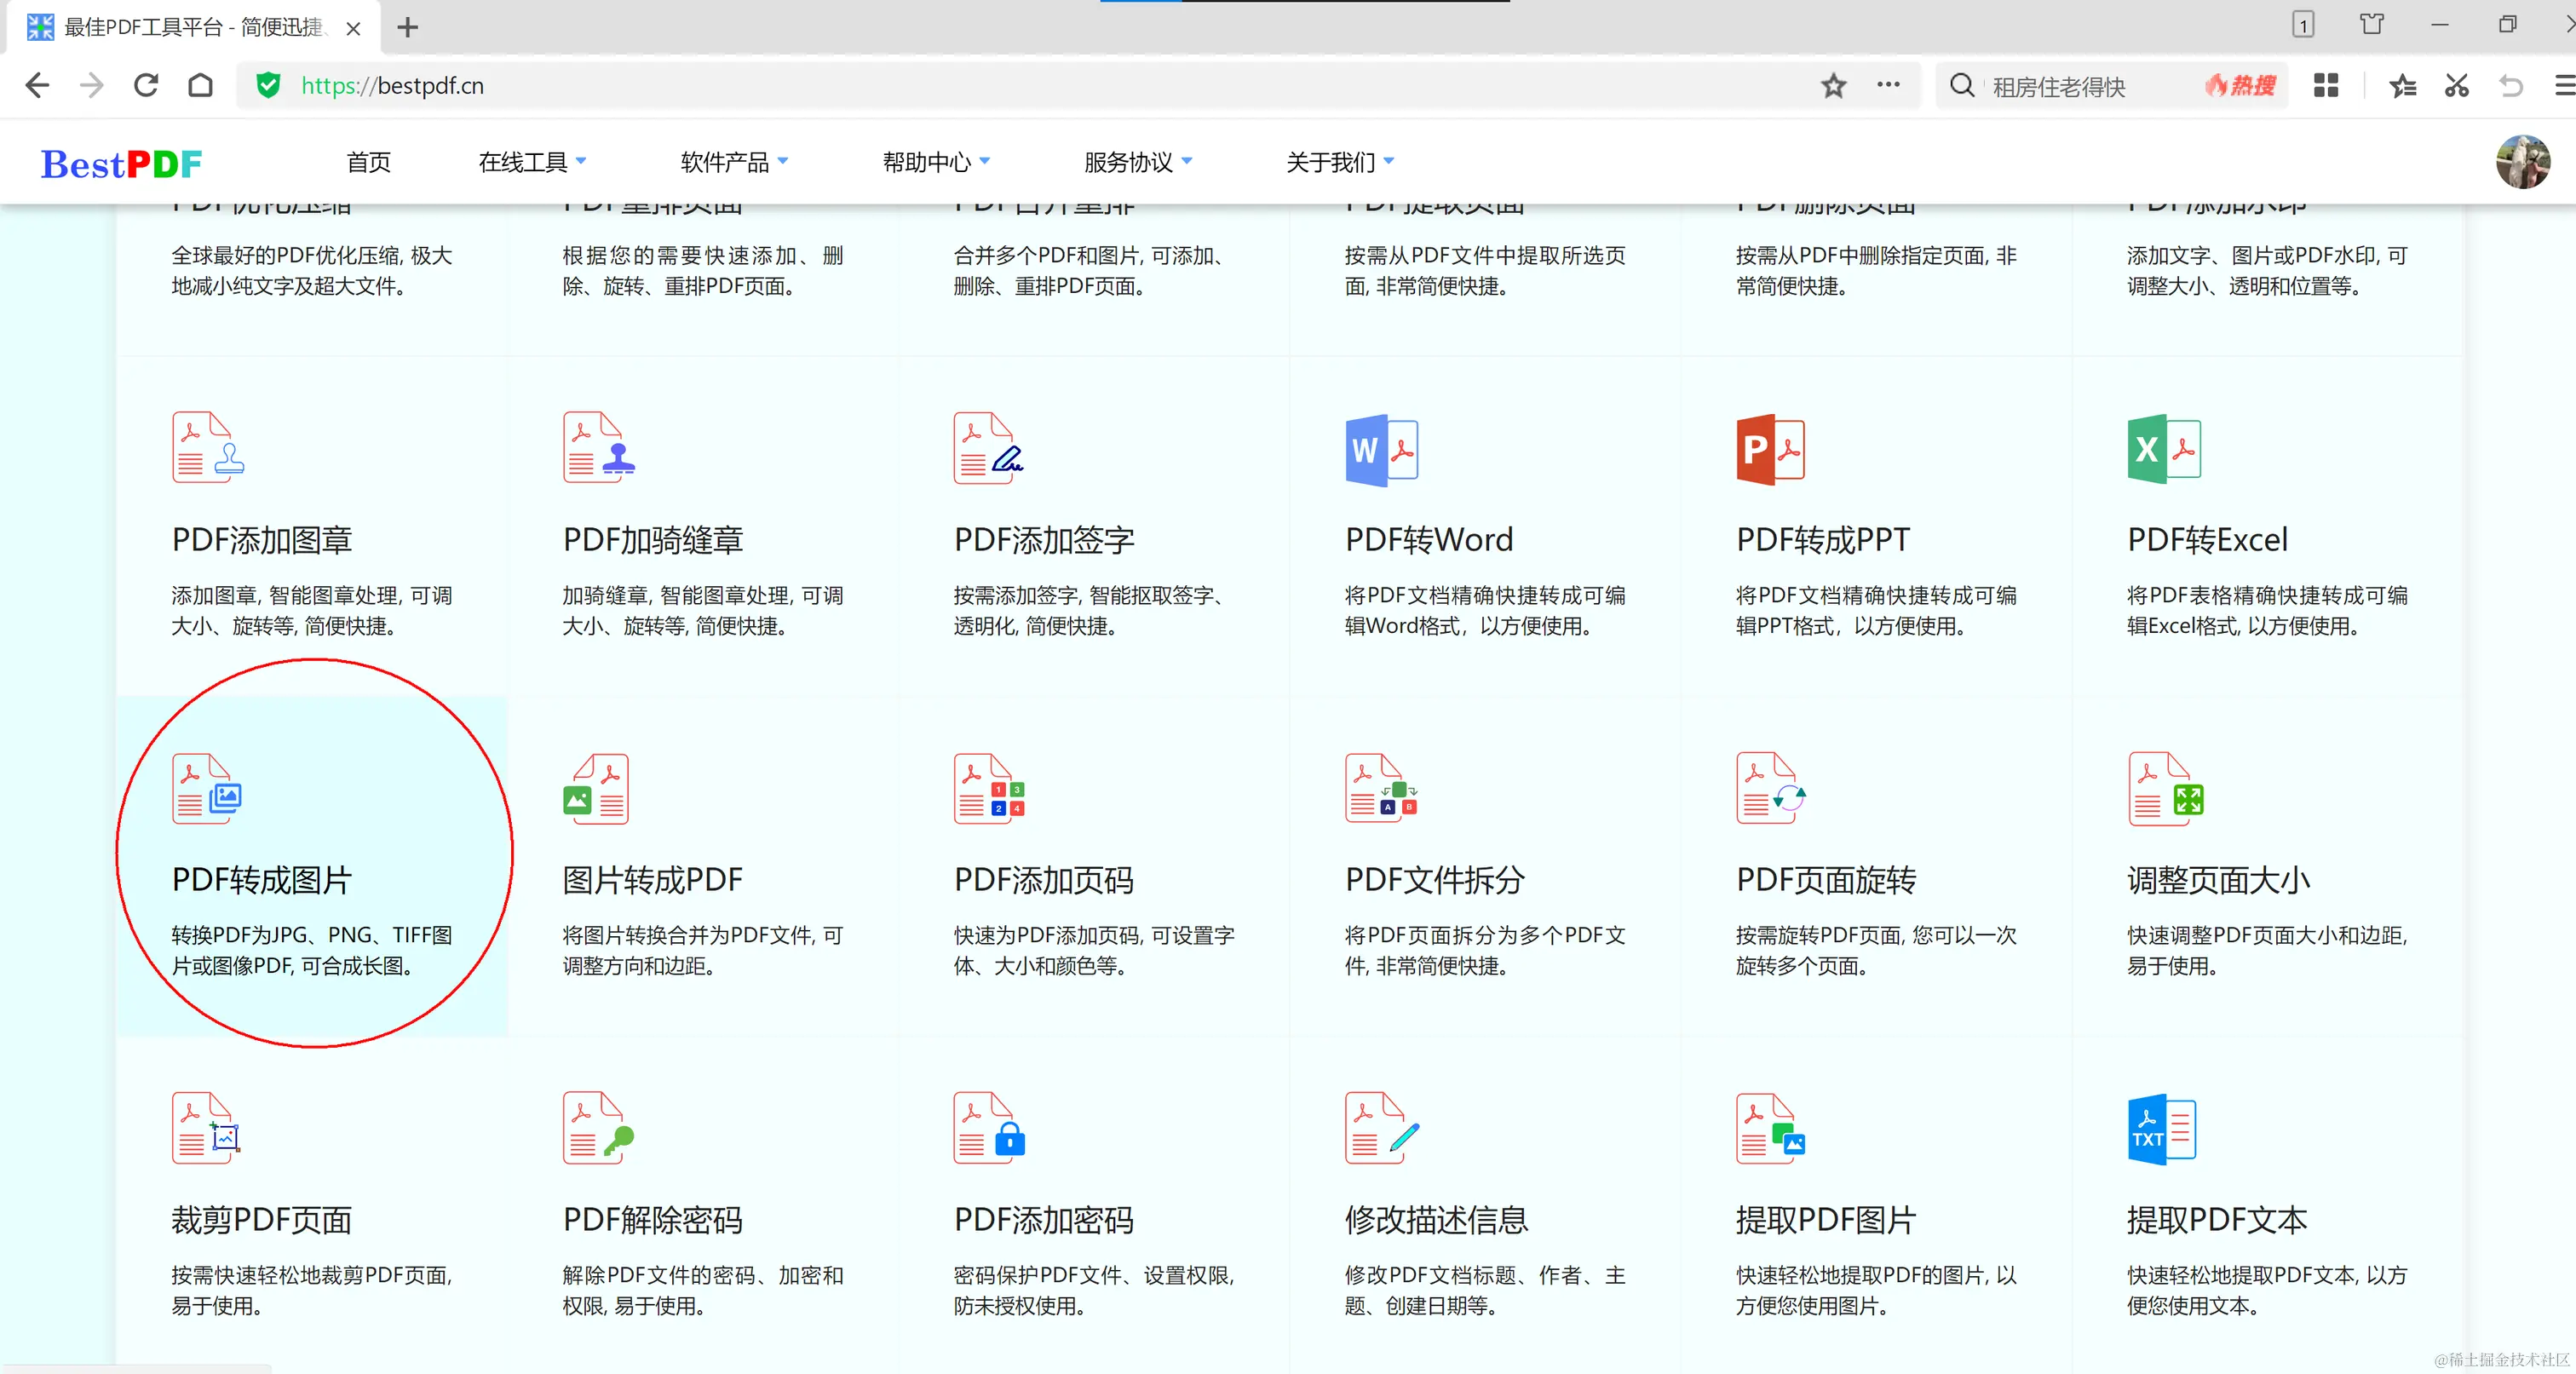This screenshot has height=1374, width=2576.
Task: Click the PDF解除密码 key icon
Action: point(598,1128)
